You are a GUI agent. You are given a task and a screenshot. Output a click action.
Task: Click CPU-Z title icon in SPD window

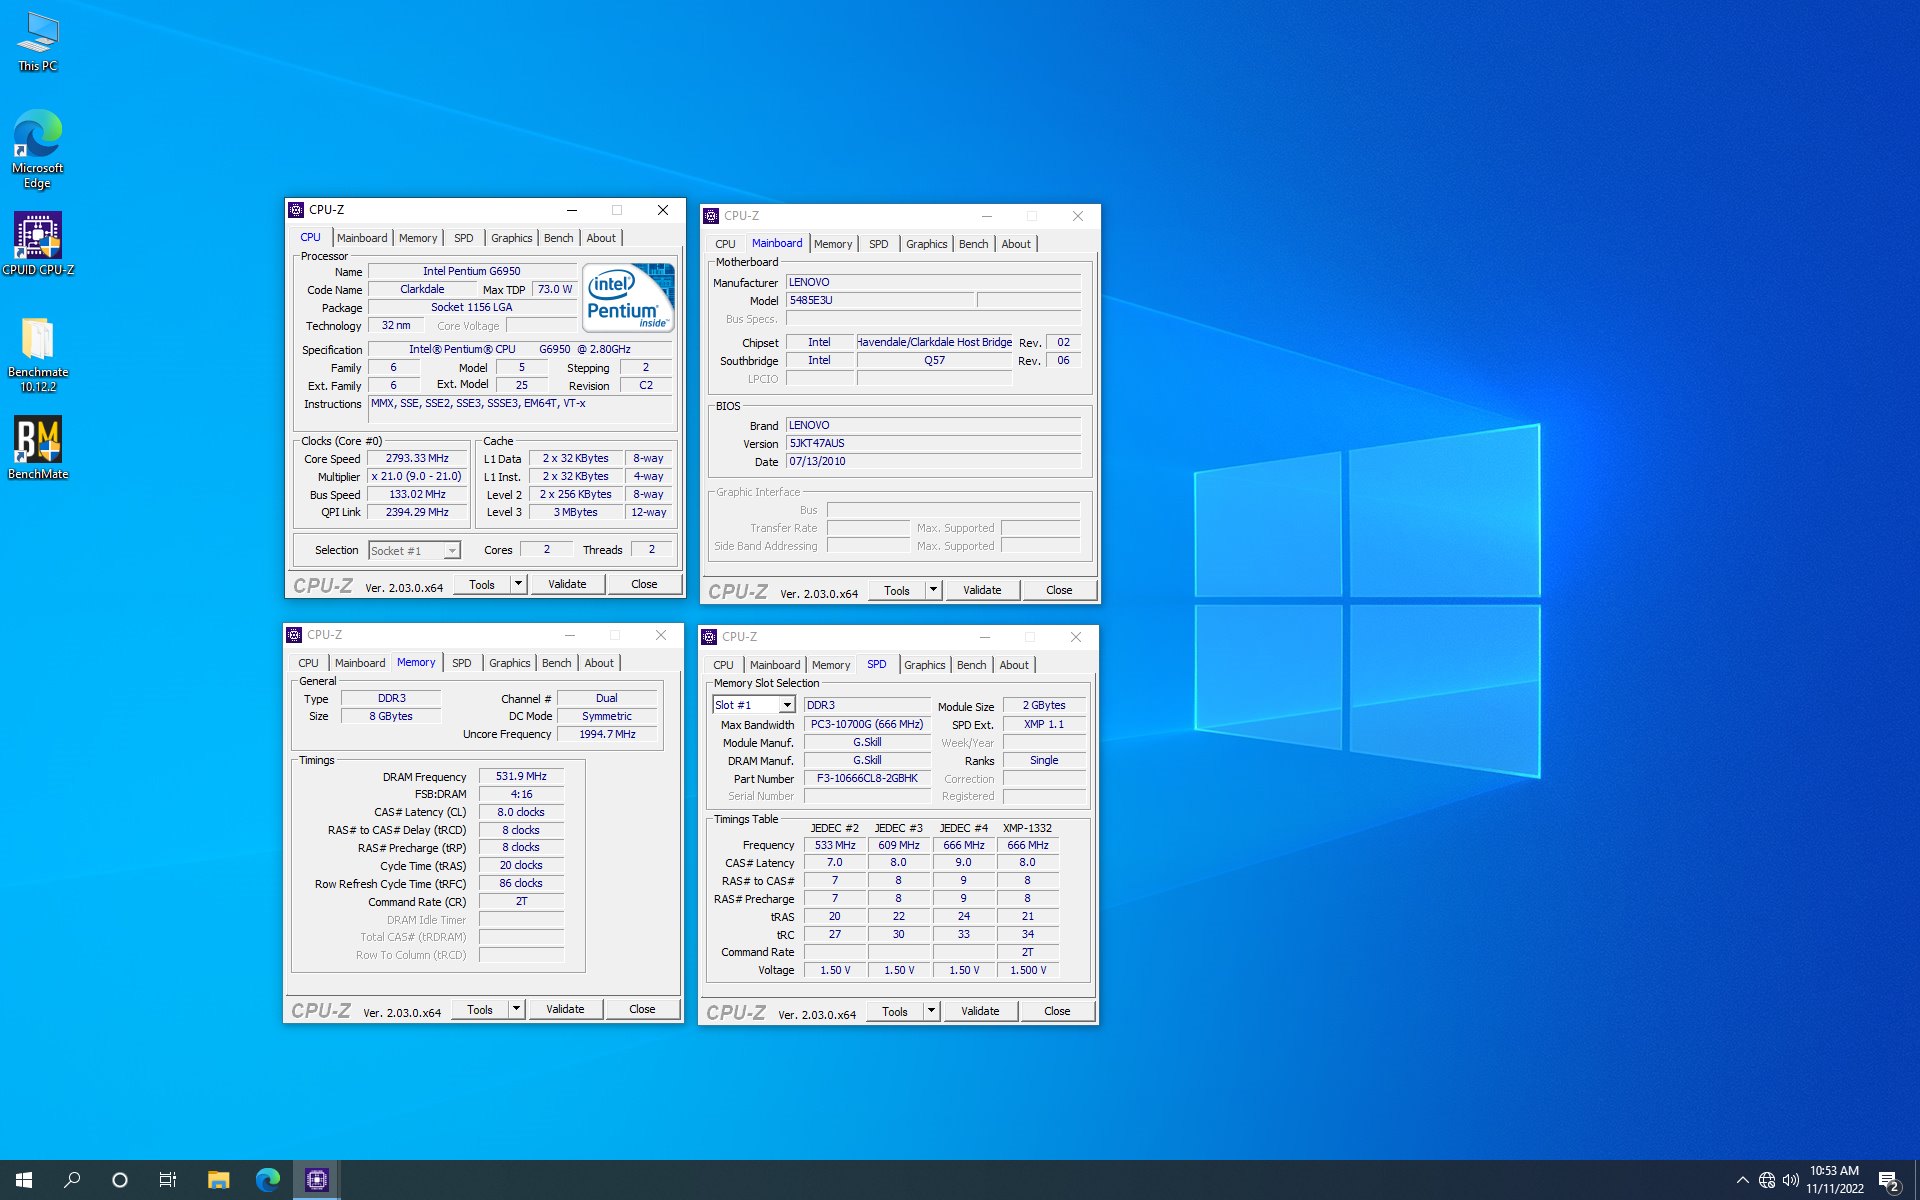click(709, 637)
